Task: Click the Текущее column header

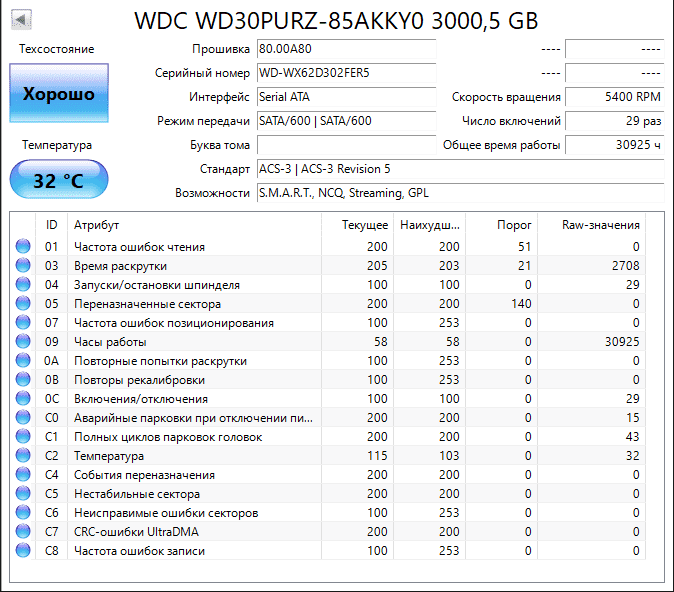Action: pos(357,225)
